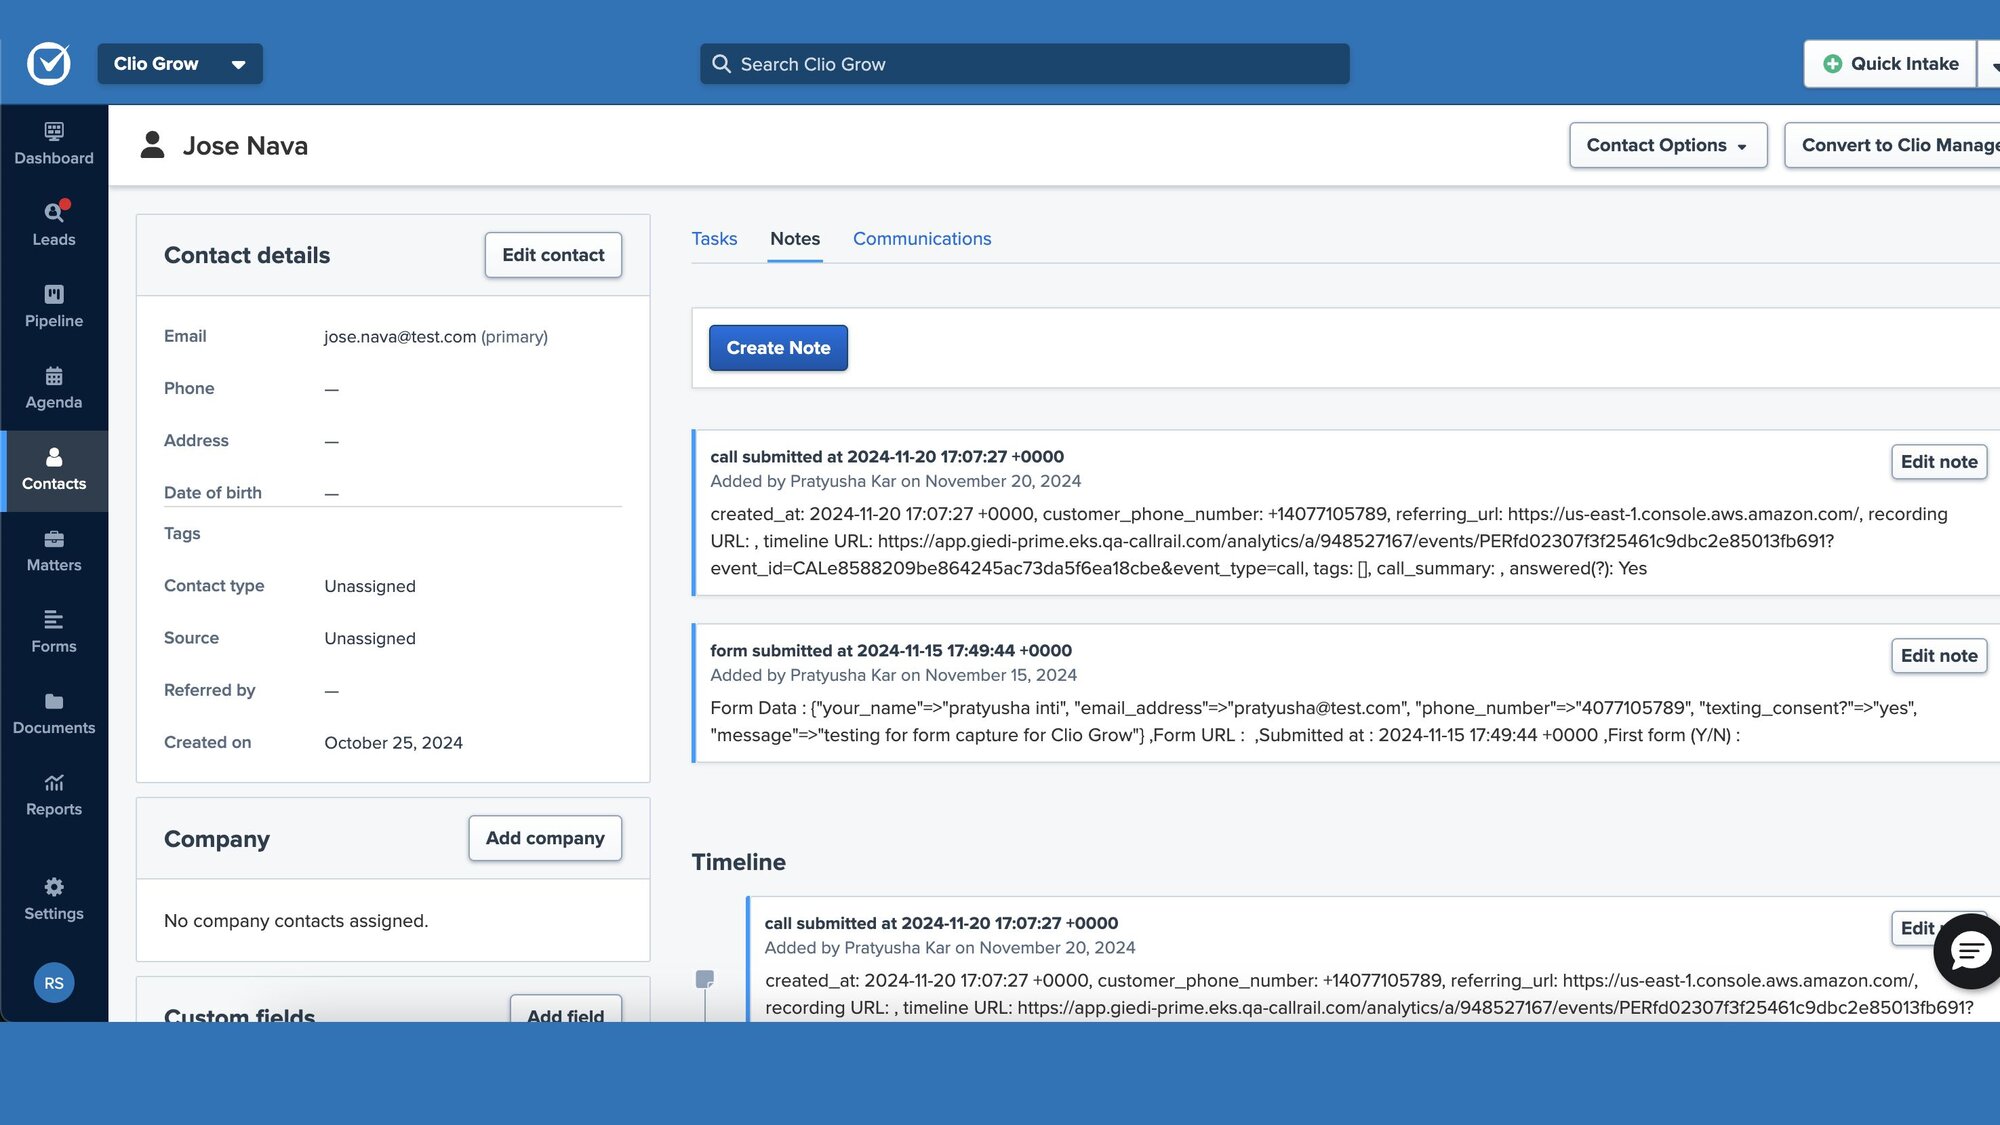Screen dimensions: 2000x1125
Task: Edit the form submitted note
Action: point(1938,656)
